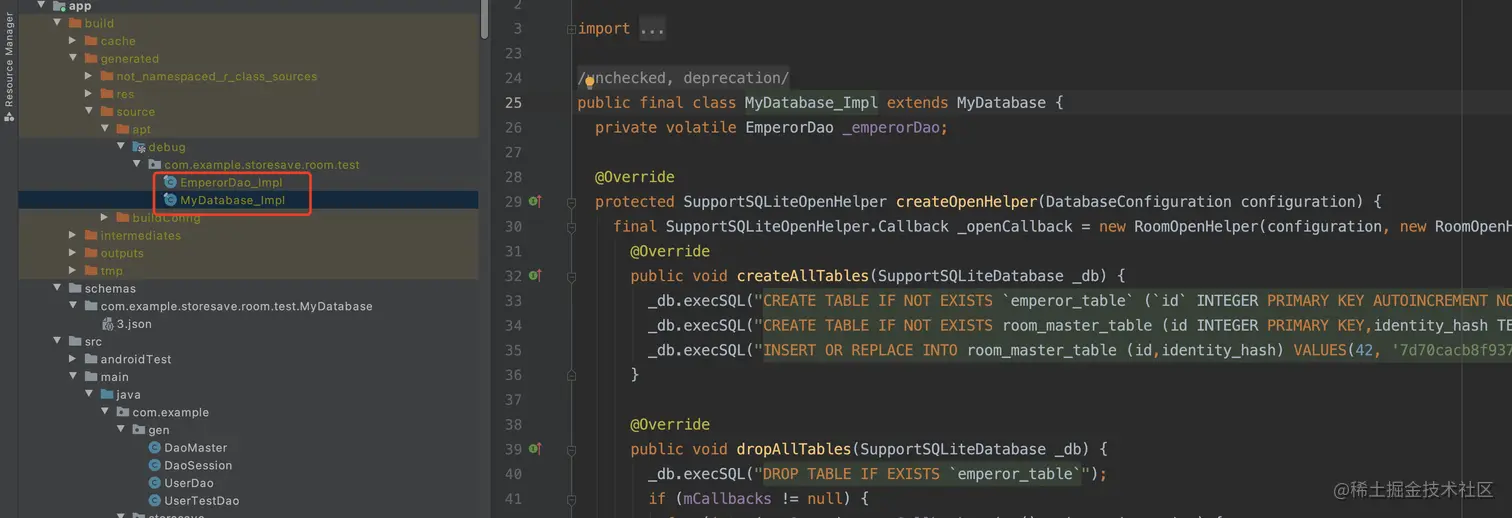Click the UserDao class icon

[154, 483]
